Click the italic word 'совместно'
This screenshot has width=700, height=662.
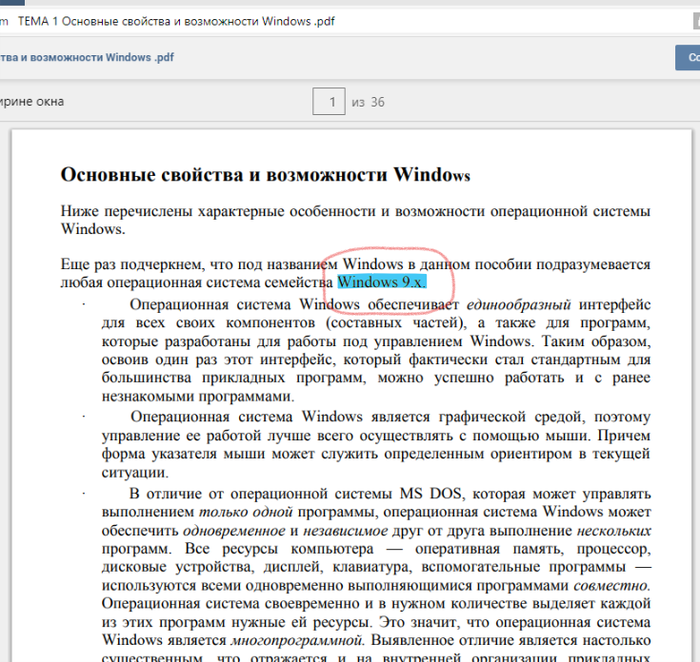(612, 585)
